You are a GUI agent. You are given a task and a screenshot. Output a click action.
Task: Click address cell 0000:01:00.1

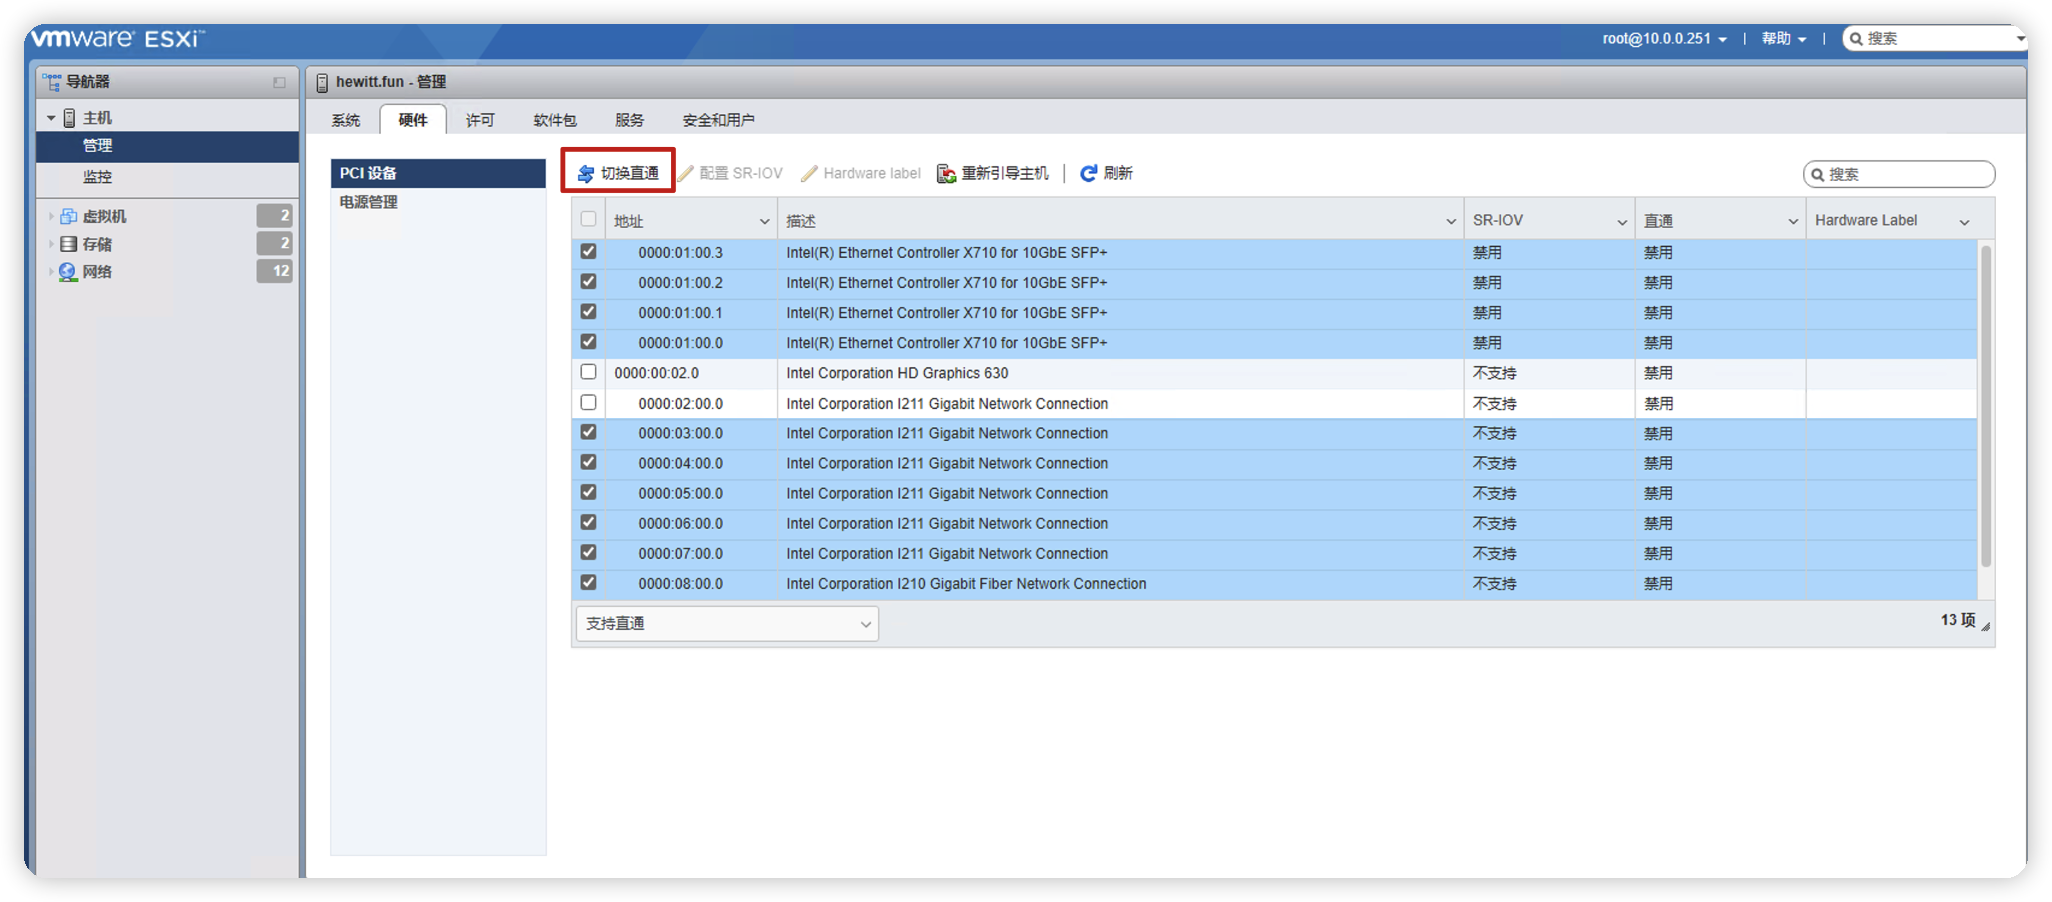[x=680, y=313]
